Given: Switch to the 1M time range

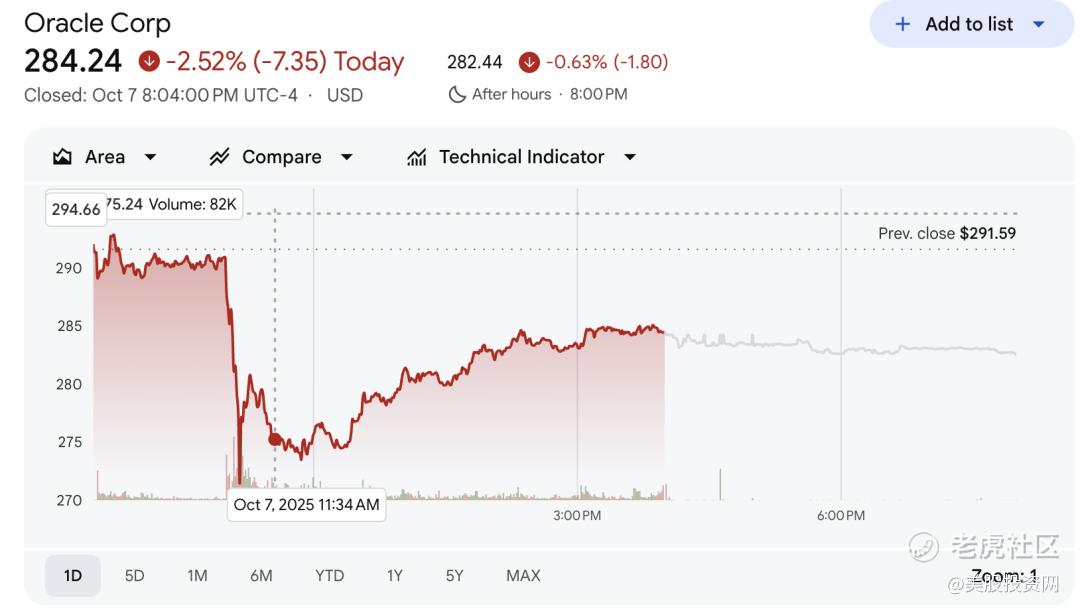Looking at the screenshot, I should coord(197,575).
